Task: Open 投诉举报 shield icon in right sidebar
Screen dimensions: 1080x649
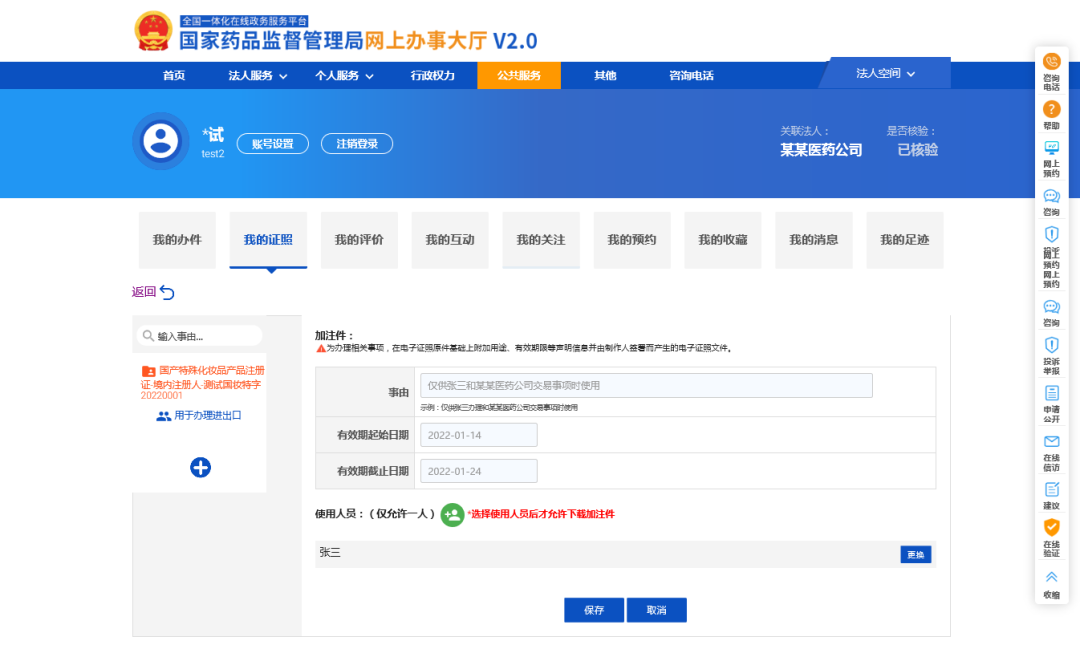Action: pos(1051,345)
